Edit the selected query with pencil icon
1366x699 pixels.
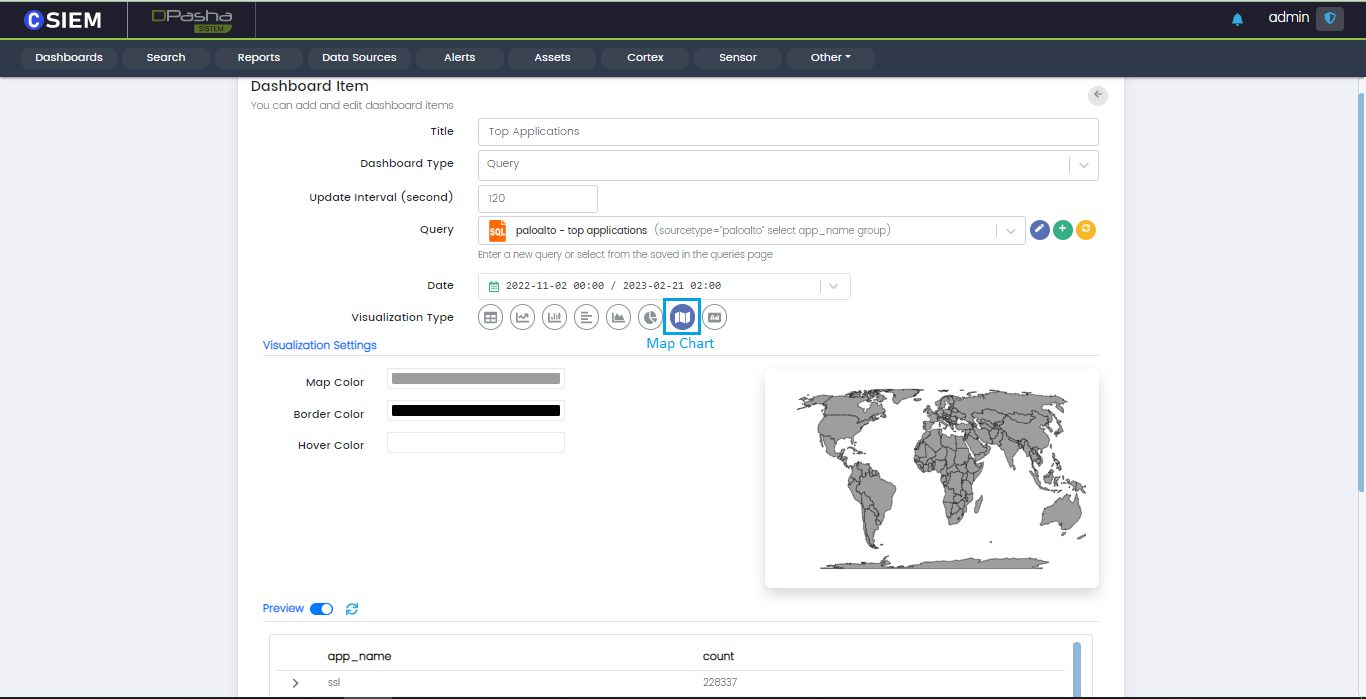pos(1040,230)
